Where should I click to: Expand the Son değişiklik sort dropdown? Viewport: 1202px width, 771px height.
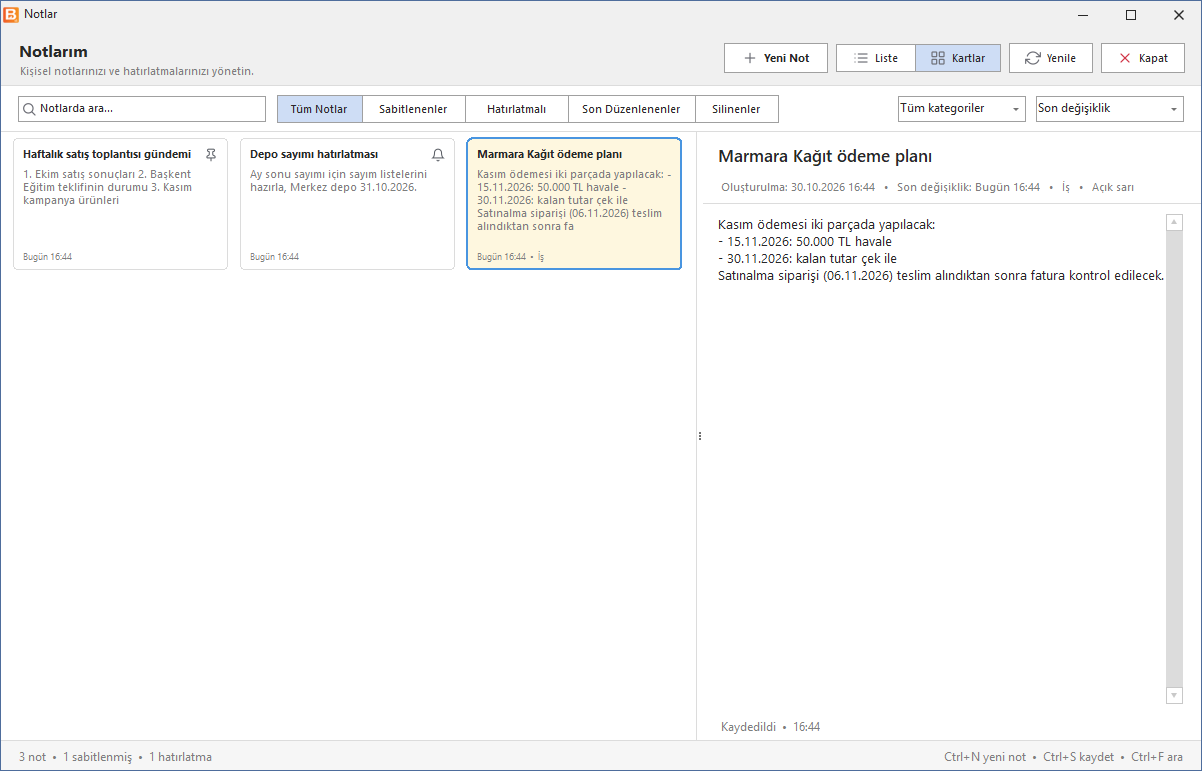(x=1110, y=109)
